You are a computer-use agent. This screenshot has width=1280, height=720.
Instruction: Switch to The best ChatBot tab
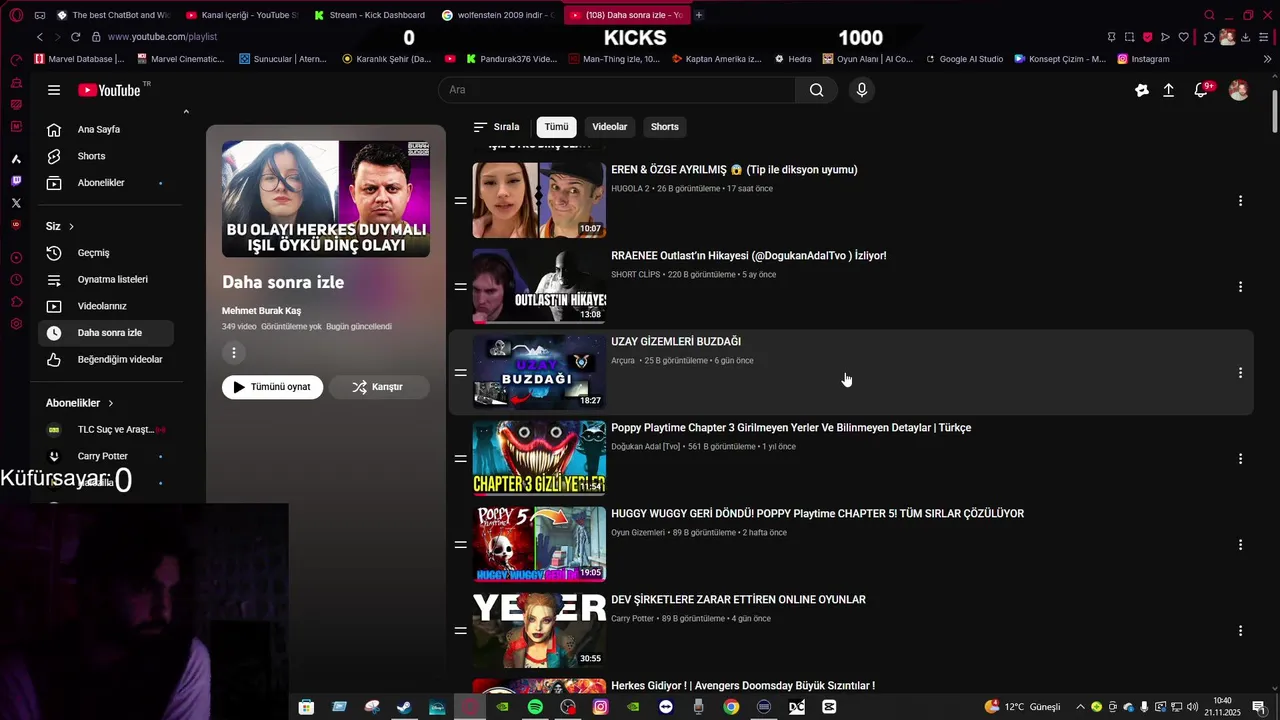point(112,15)
